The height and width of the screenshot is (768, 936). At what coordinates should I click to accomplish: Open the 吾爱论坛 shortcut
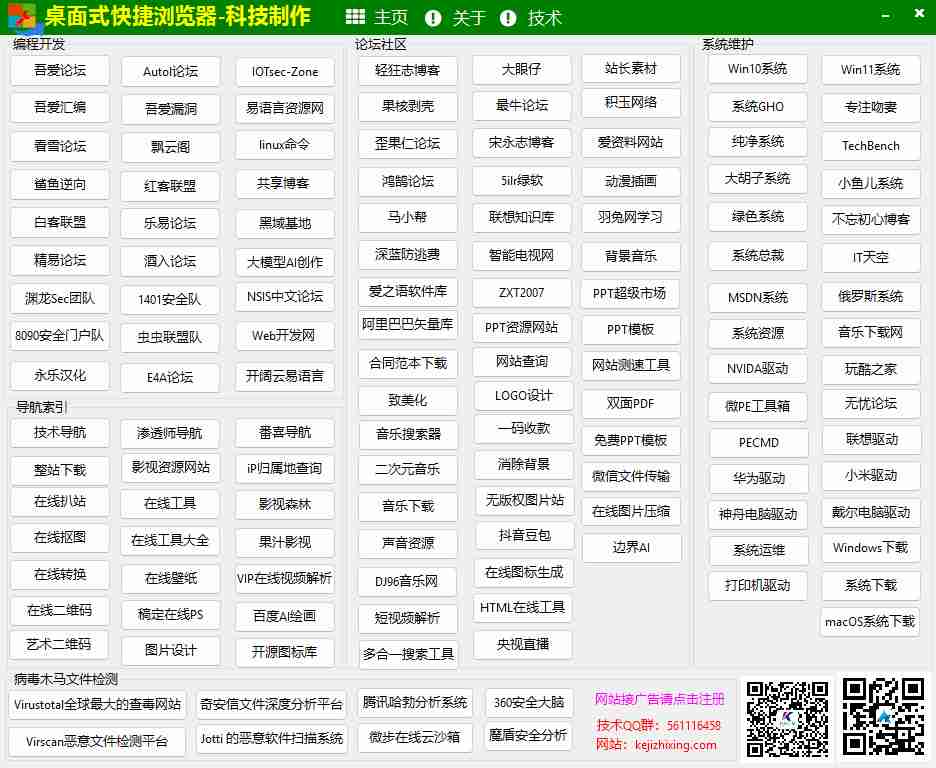coord(60,70)
